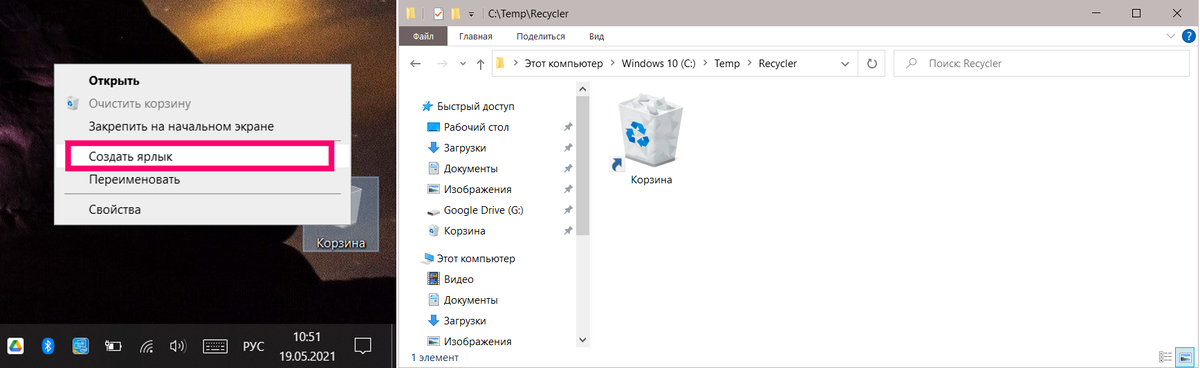Open Документы under Этот компьютер

[x=470, y=300]
